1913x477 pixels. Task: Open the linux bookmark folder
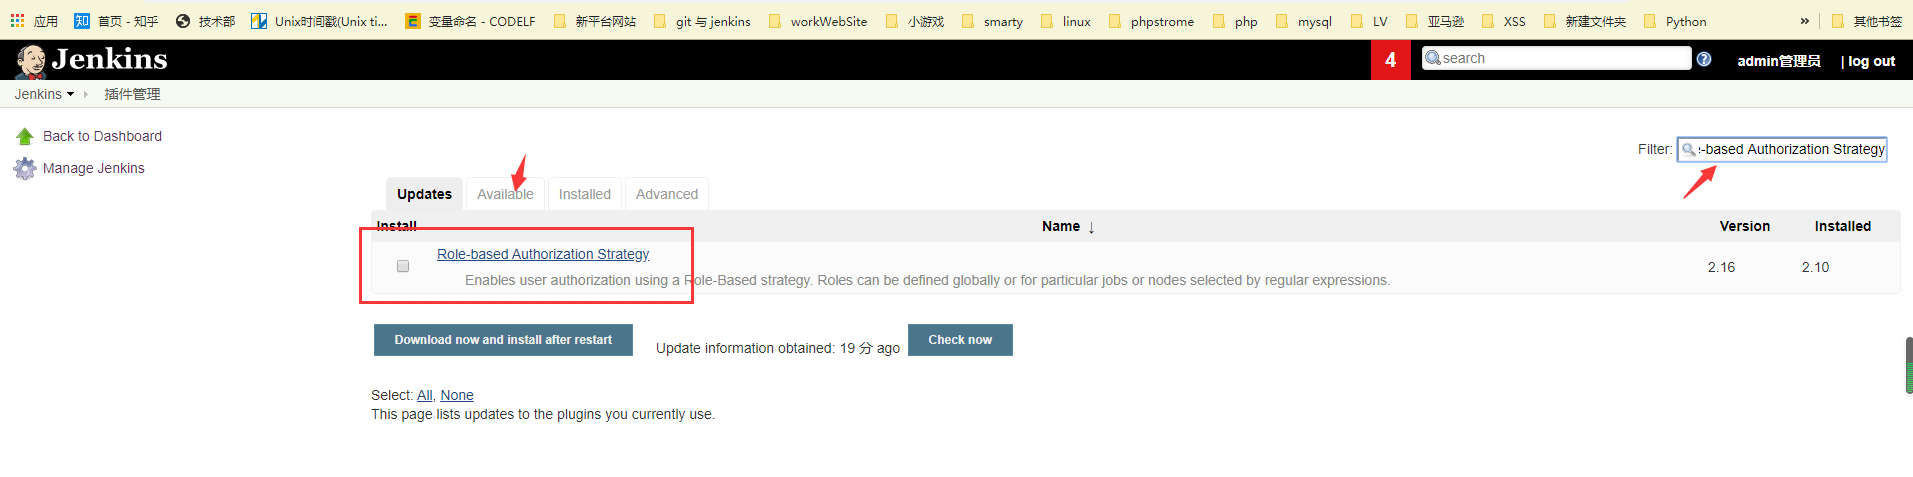point(1066,21)
